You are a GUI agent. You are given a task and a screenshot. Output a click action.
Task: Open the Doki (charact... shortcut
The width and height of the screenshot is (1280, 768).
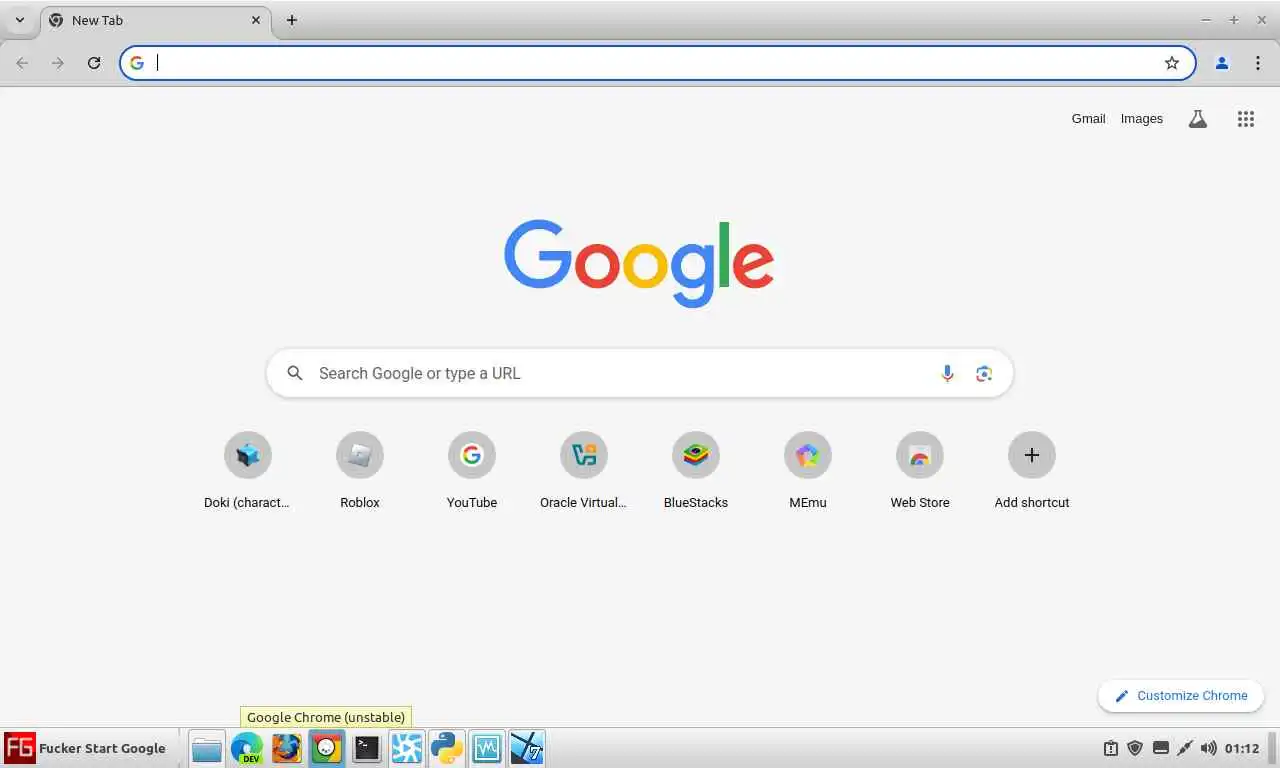247,471
